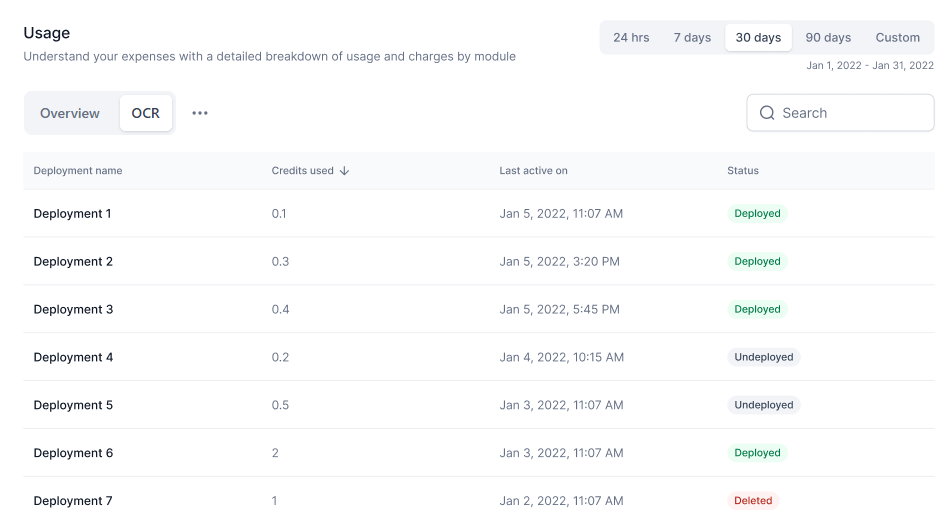Switch to the OCR tab
949x515 pixels.
click(x=146, y=113)
